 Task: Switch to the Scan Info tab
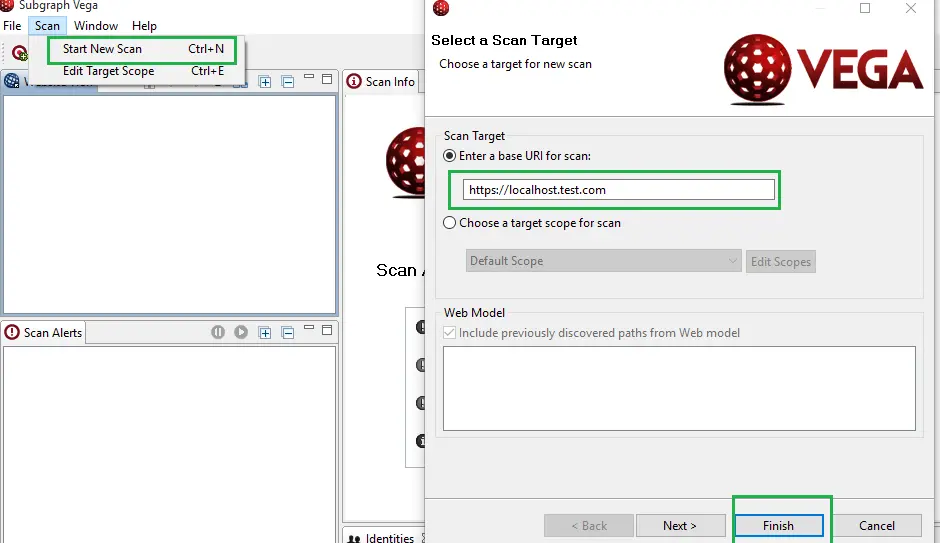[x=381, y=82]
